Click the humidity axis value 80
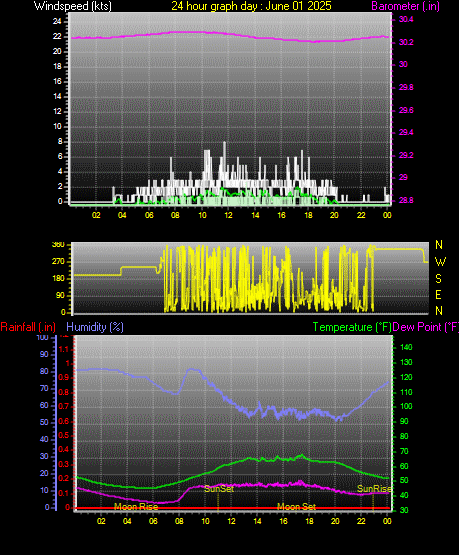The height and width of the screenshot is (555, 459). pyautogui.click(x=44, y=372)
